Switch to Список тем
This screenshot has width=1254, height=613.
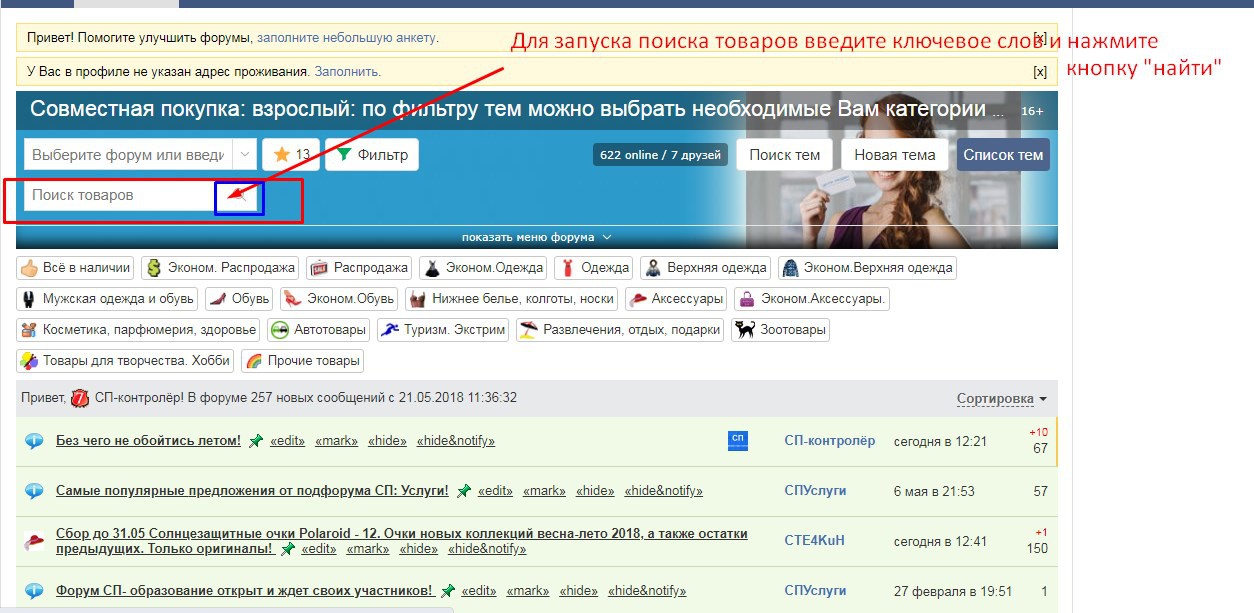[x=1003, y=155]
